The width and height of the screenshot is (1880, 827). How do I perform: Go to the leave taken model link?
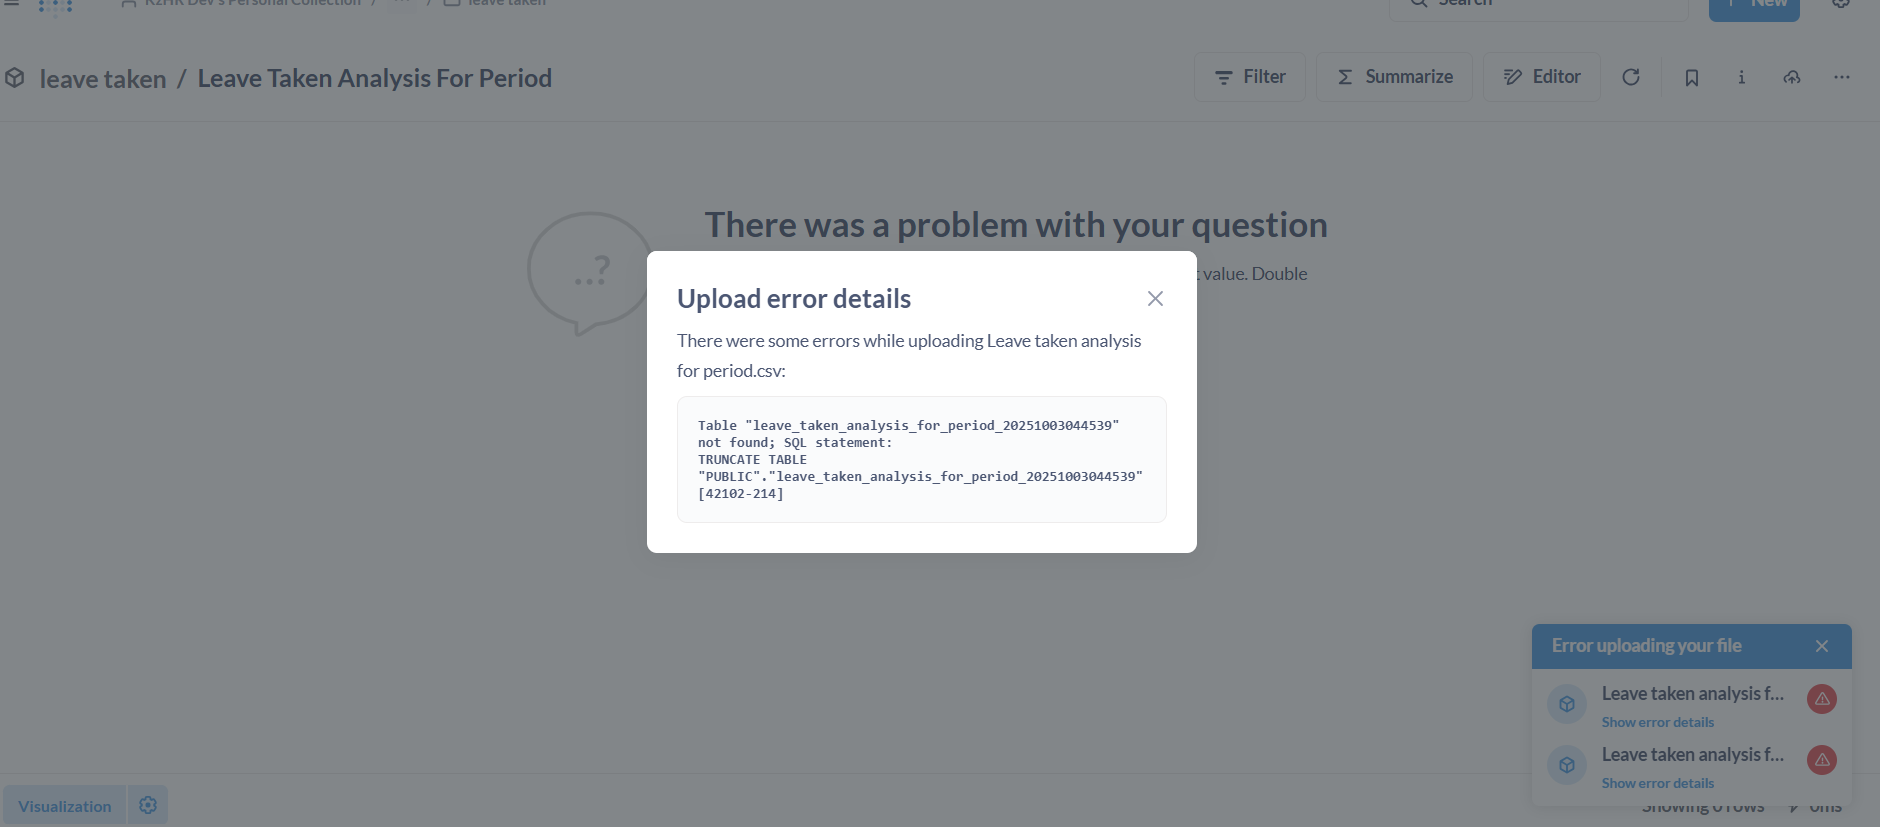point(103,79)
